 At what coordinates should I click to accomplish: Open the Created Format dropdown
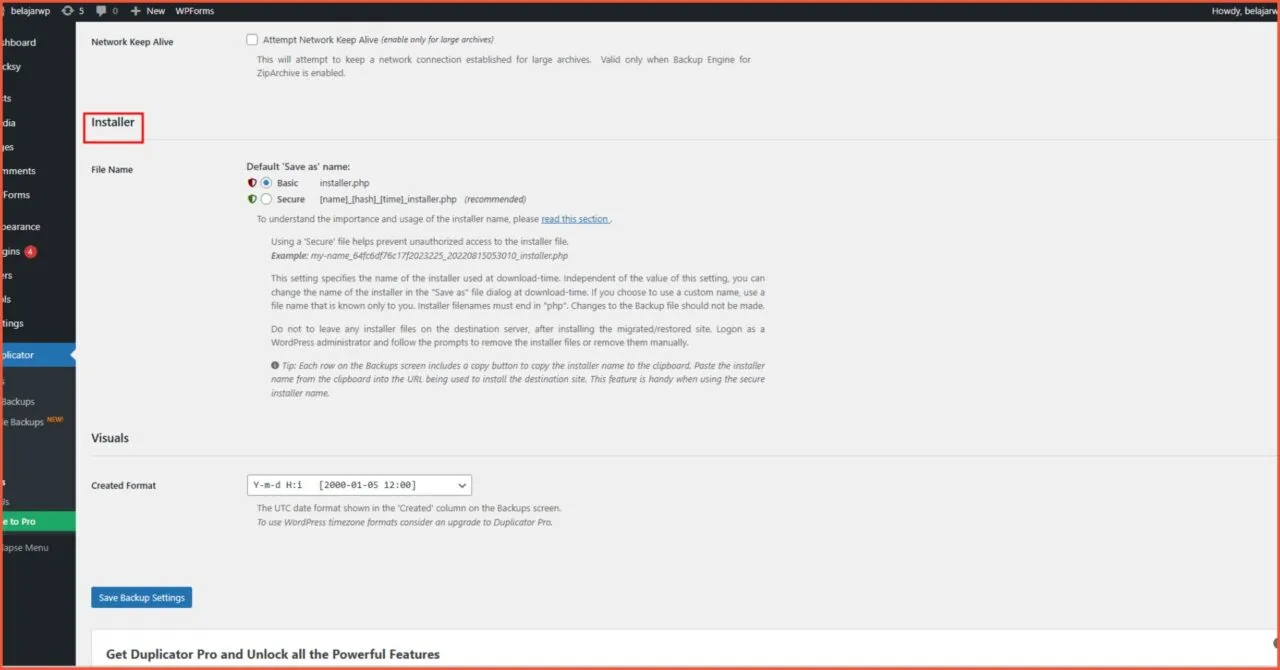coord(359,485)
